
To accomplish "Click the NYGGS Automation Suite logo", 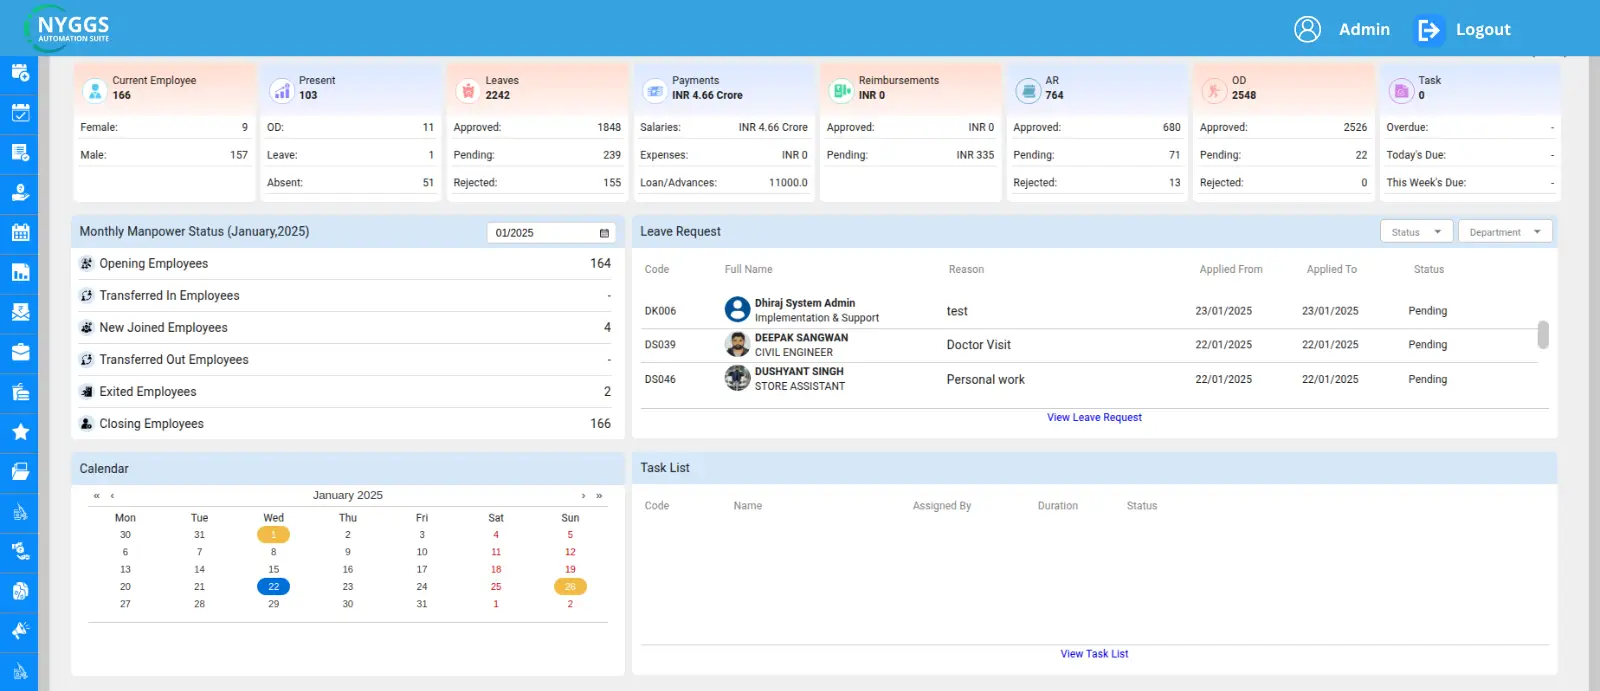I will click(x=70, y=28).
